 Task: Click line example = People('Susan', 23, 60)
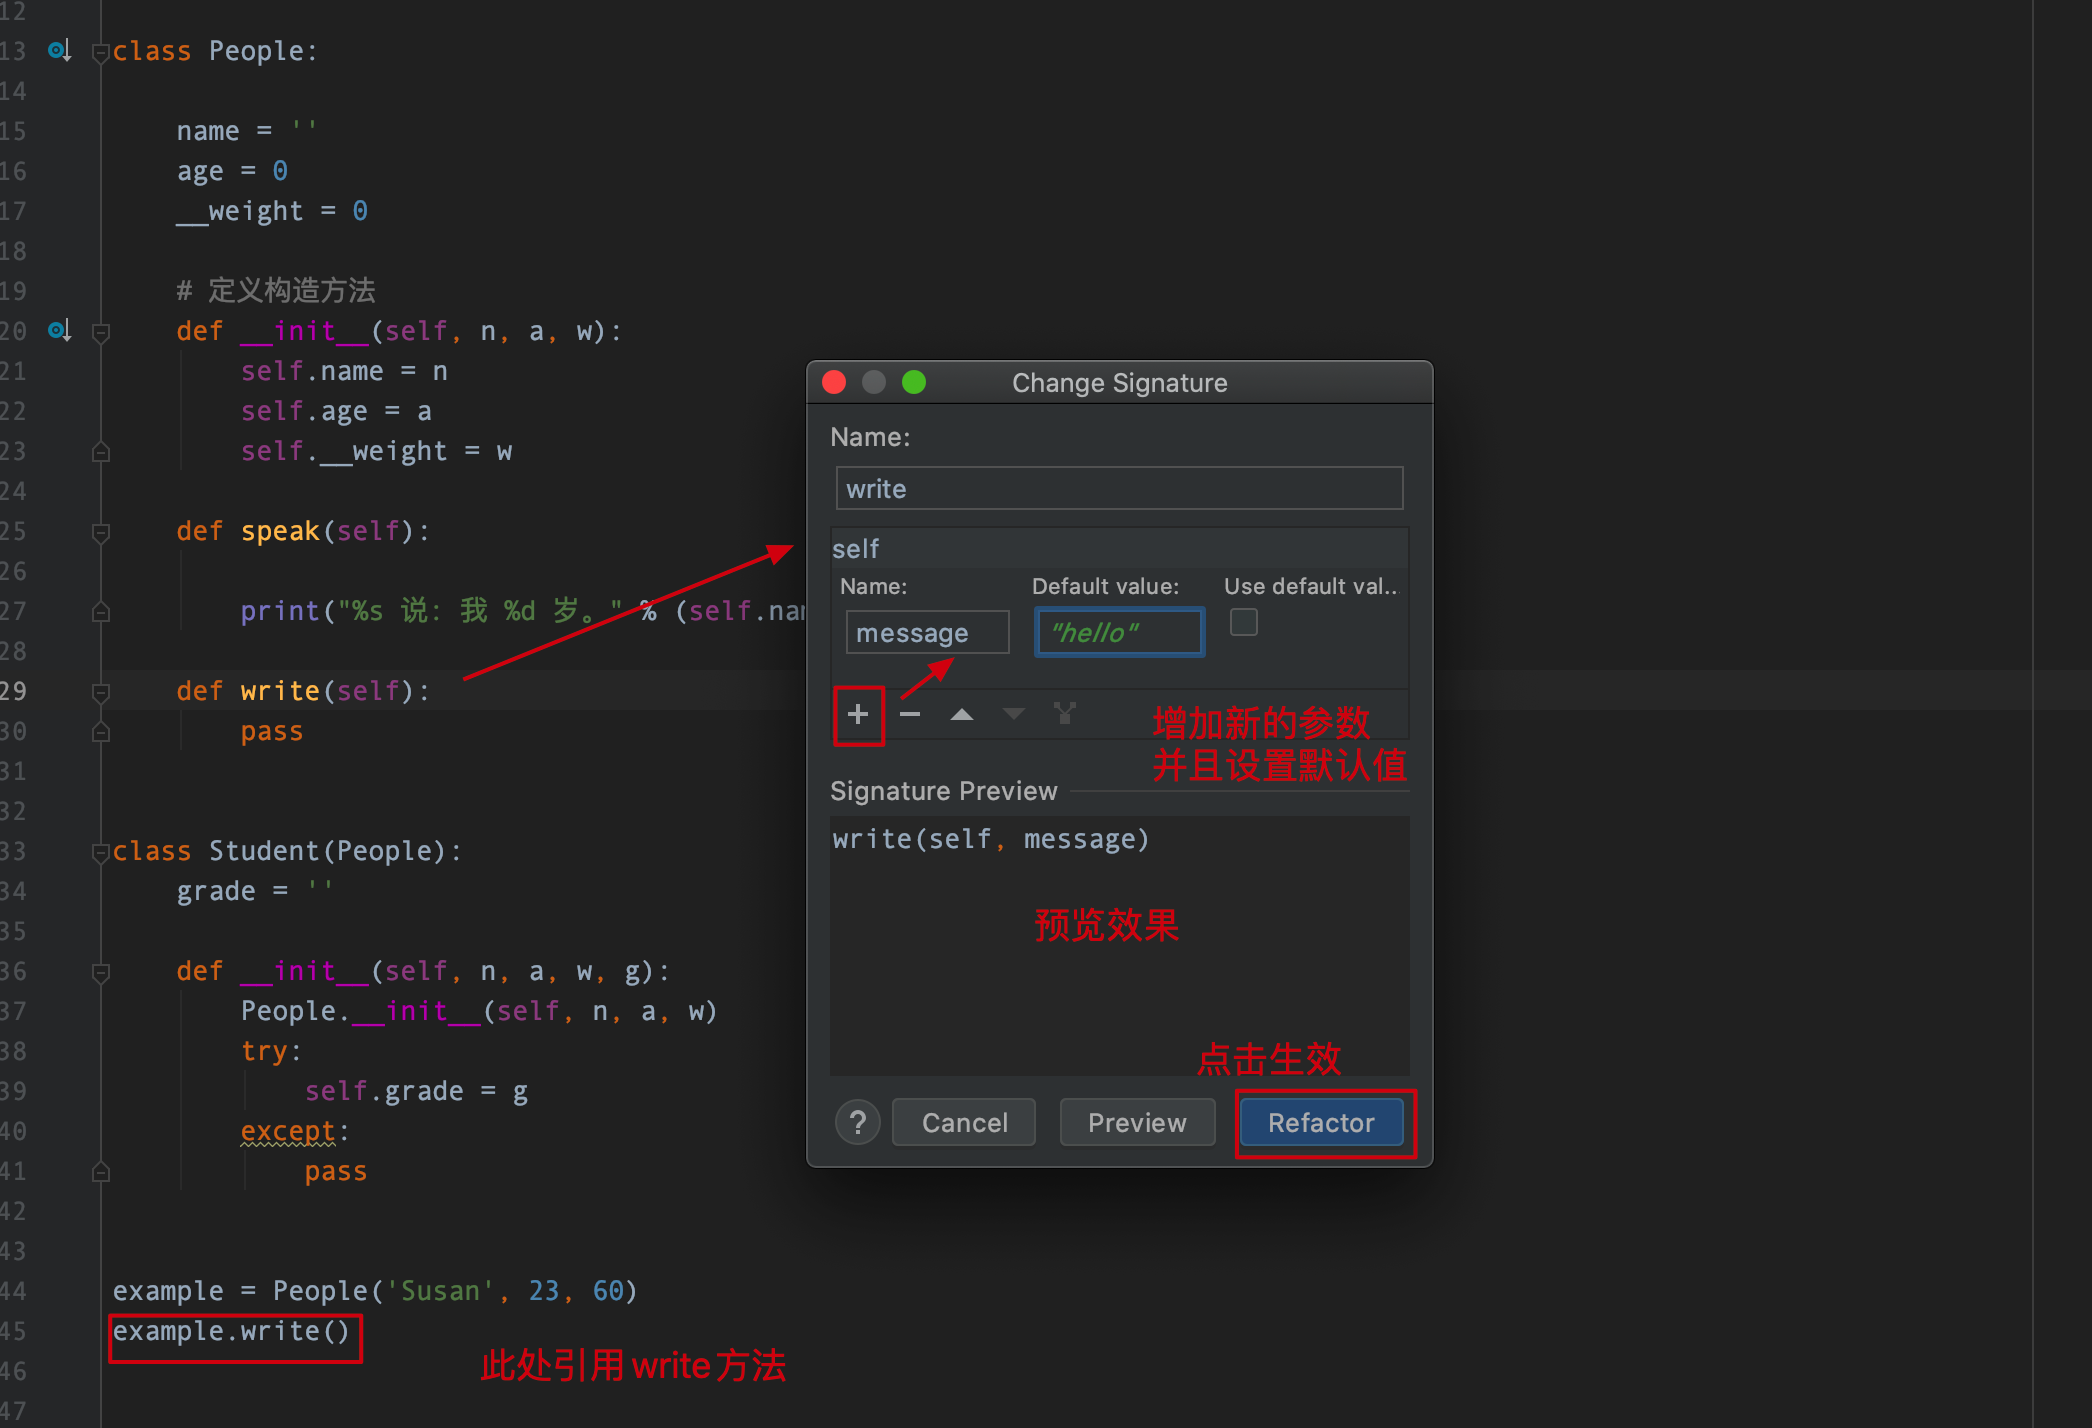(375, 1291)
